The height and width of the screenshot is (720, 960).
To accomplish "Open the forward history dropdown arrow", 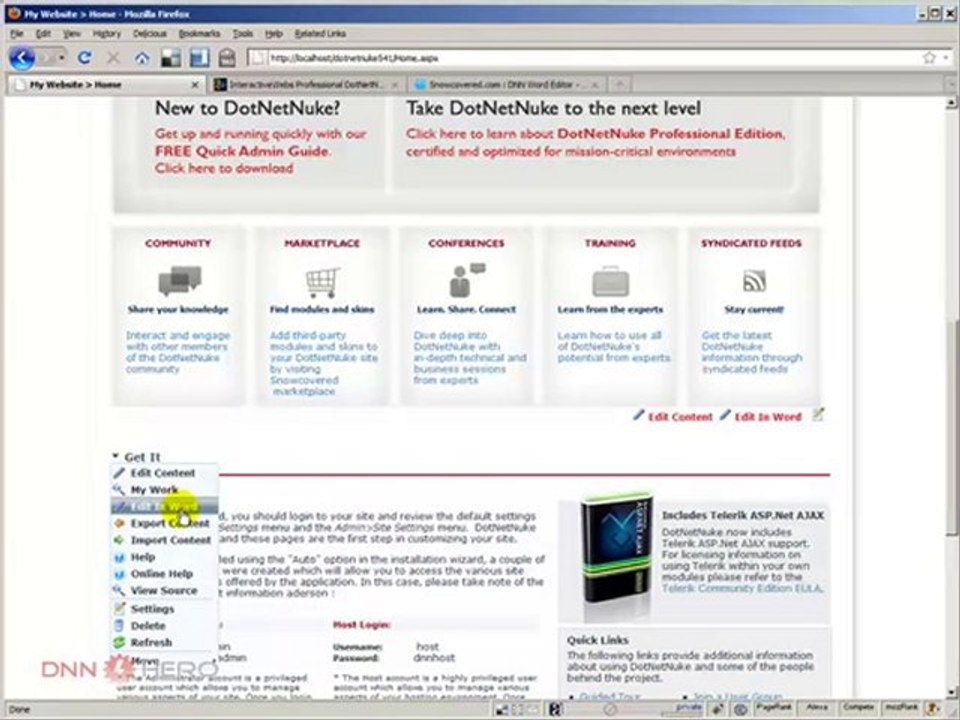I will [62, 58].
